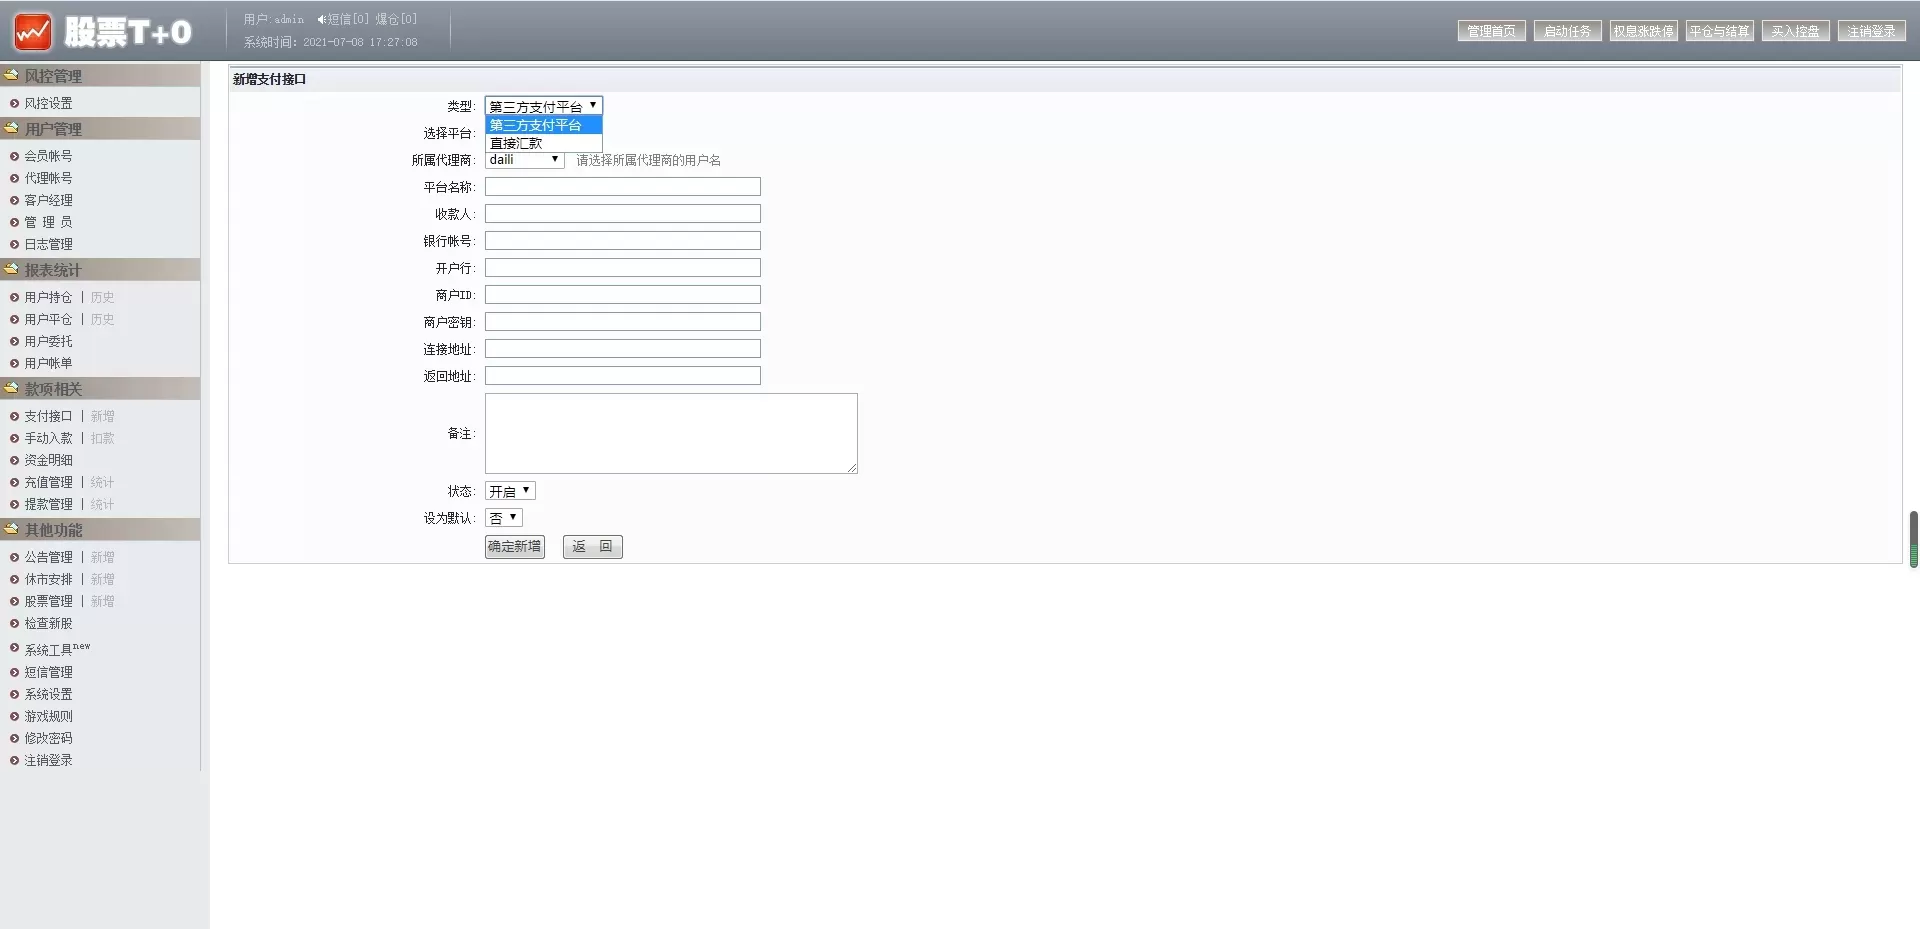
Task: Click the green vertical scrollbar thumb
Action: (1913, 539)
